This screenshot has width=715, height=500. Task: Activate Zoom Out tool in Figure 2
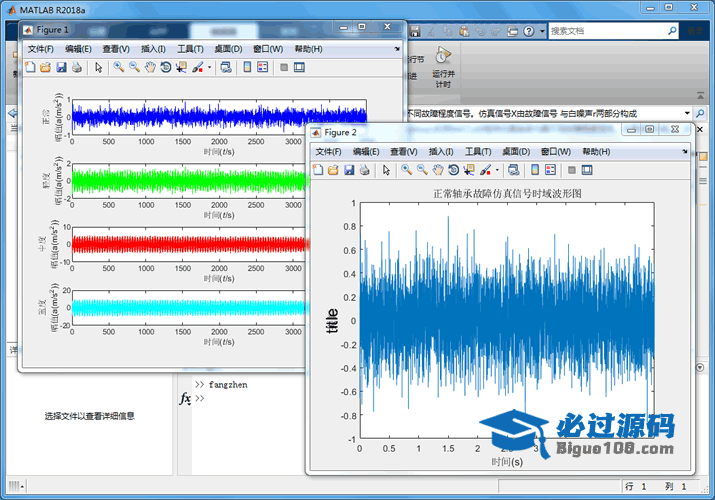[x=422, y=170]
